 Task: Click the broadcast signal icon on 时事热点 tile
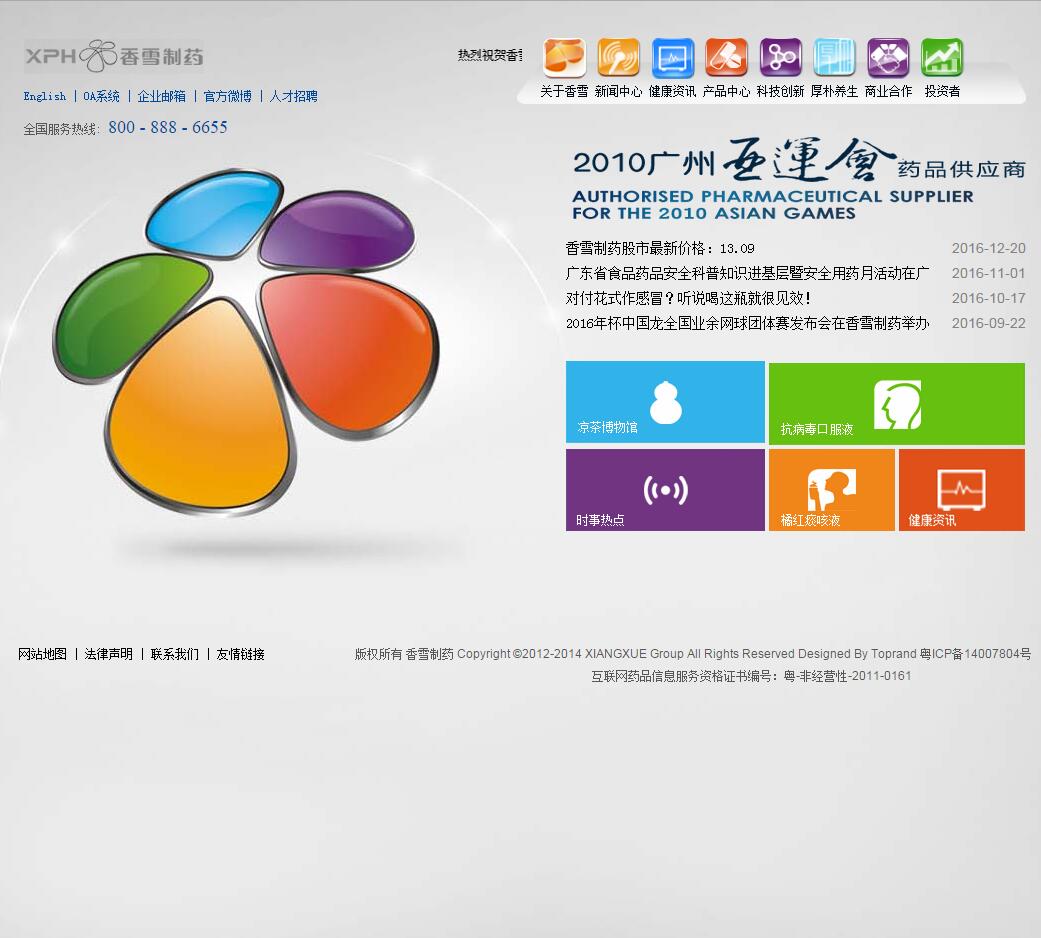(x=665, y=490)
